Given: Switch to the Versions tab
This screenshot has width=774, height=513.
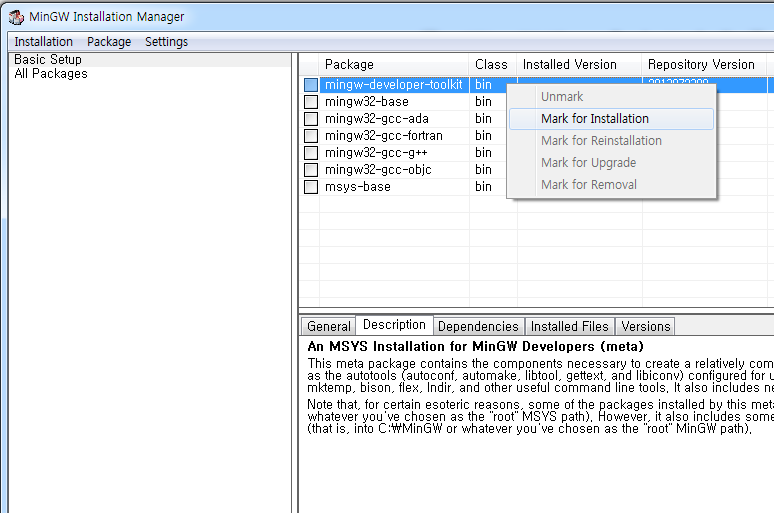Looking at the screenshot, I should point(646,326).
